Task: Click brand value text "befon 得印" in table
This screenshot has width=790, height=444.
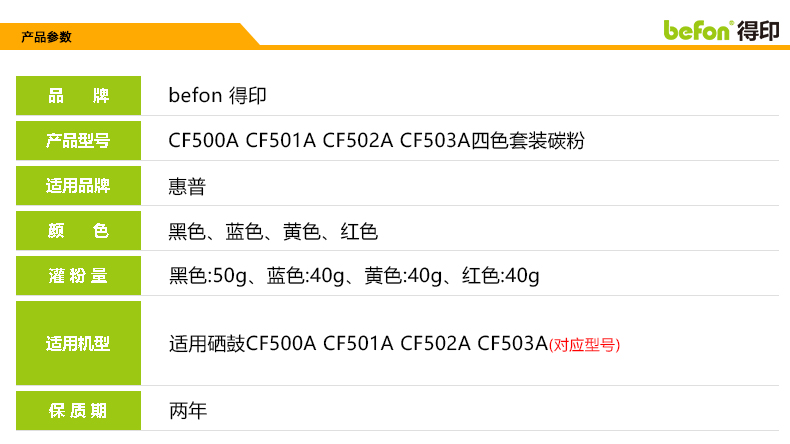Action: tap(217, 96)
